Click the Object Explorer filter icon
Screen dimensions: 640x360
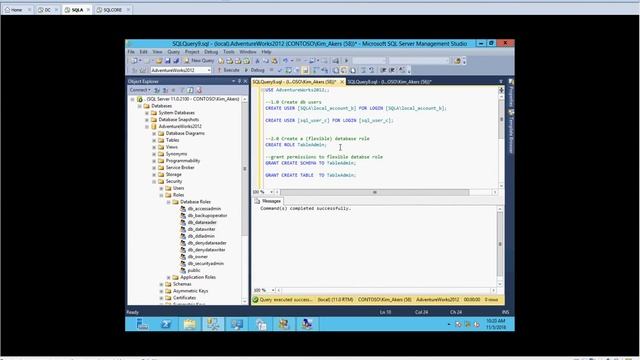[x=182, y=90]
